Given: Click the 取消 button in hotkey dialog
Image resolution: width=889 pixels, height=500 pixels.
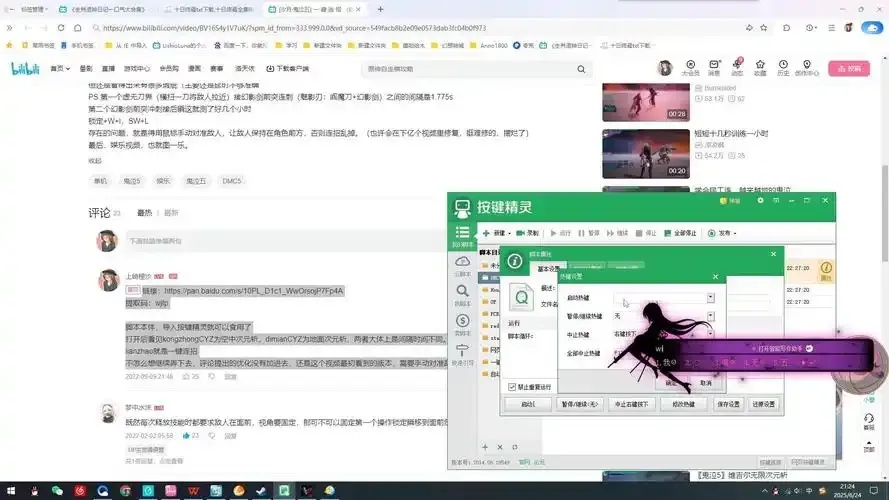Looking at the screenshot, I should 706,383.
